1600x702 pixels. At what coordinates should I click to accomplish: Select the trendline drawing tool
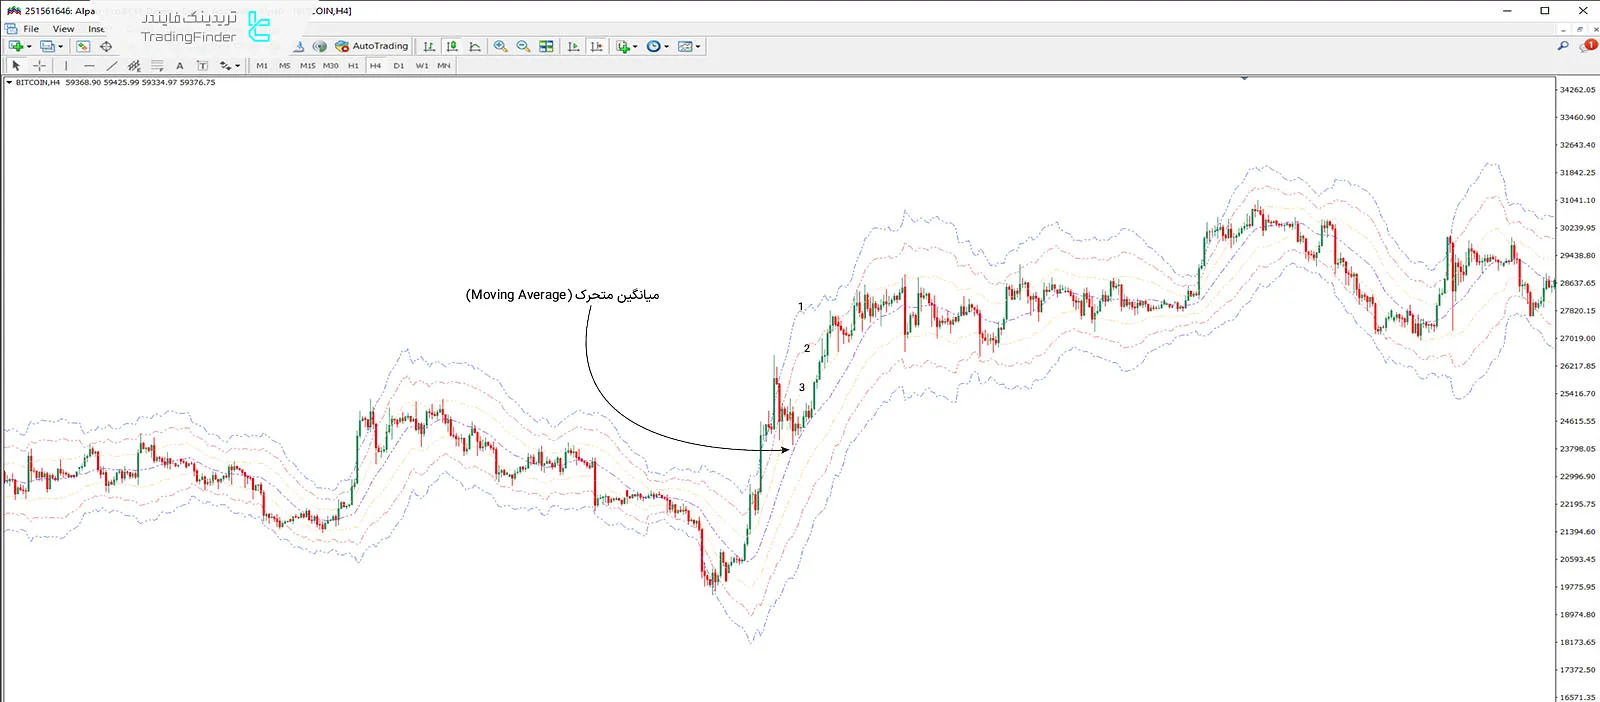point(111,66)
